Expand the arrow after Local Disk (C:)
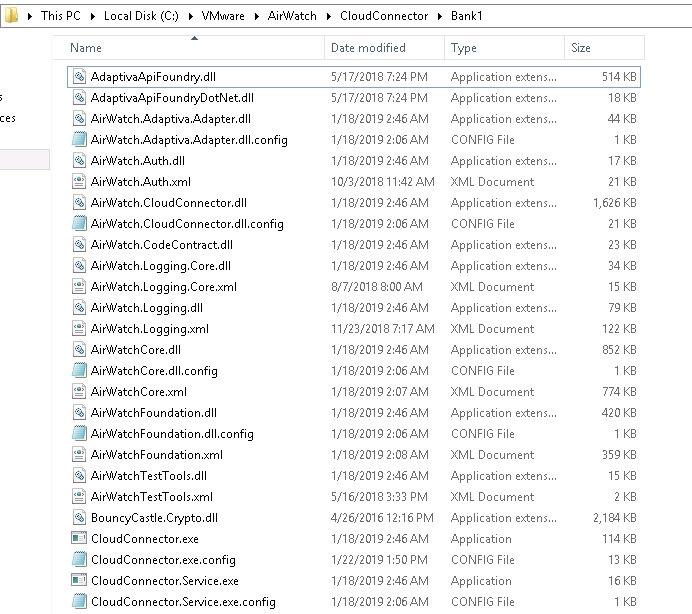 pyautogui.click(x=190, y=16)
